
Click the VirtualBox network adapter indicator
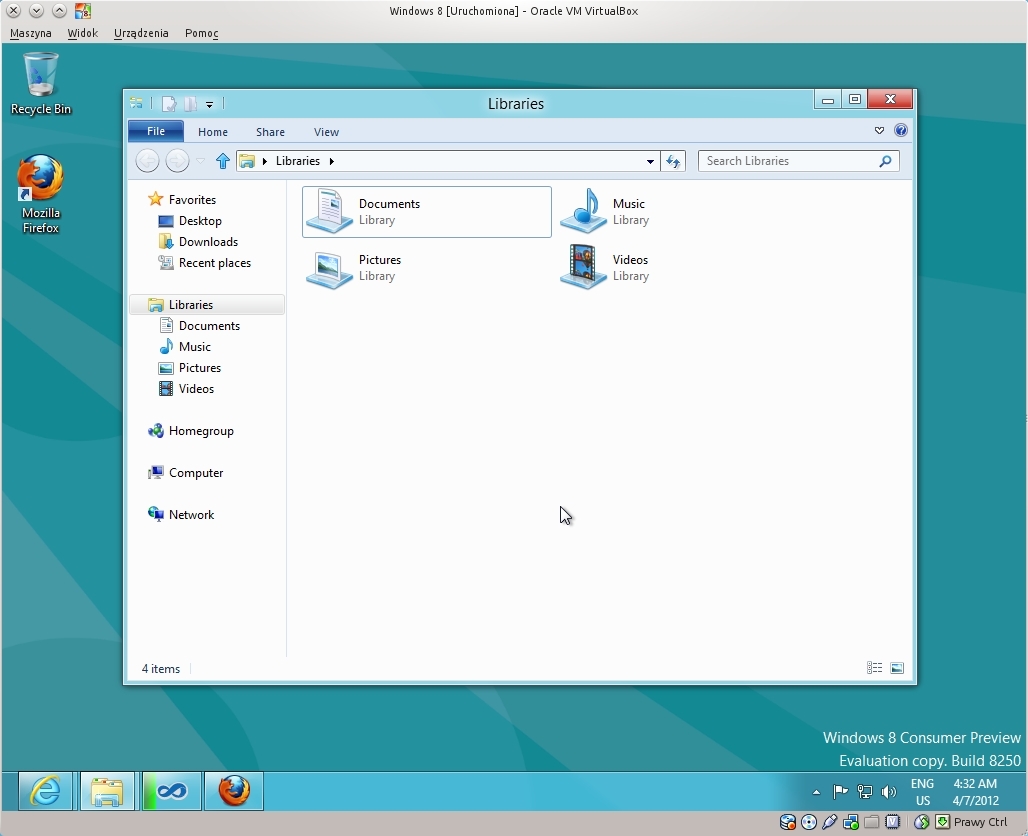pos(851,822)
